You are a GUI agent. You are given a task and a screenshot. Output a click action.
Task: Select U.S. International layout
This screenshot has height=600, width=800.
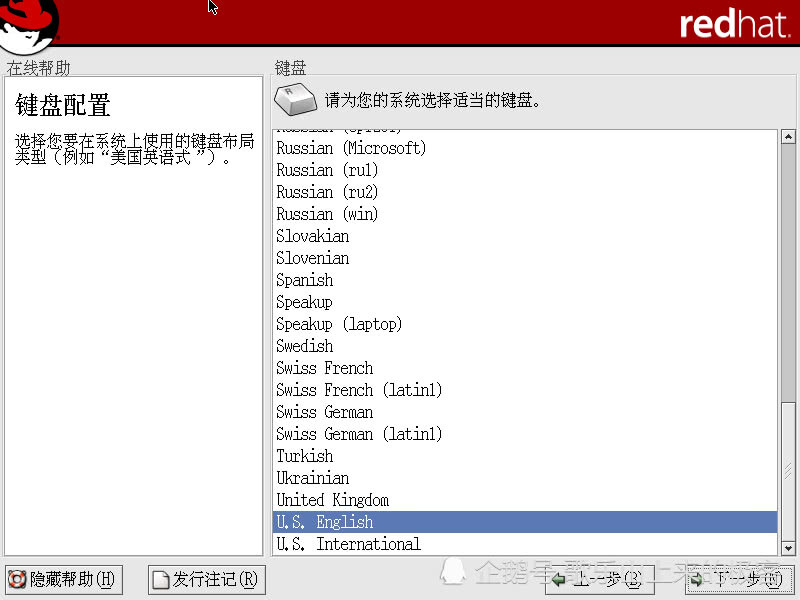[524, 544]
